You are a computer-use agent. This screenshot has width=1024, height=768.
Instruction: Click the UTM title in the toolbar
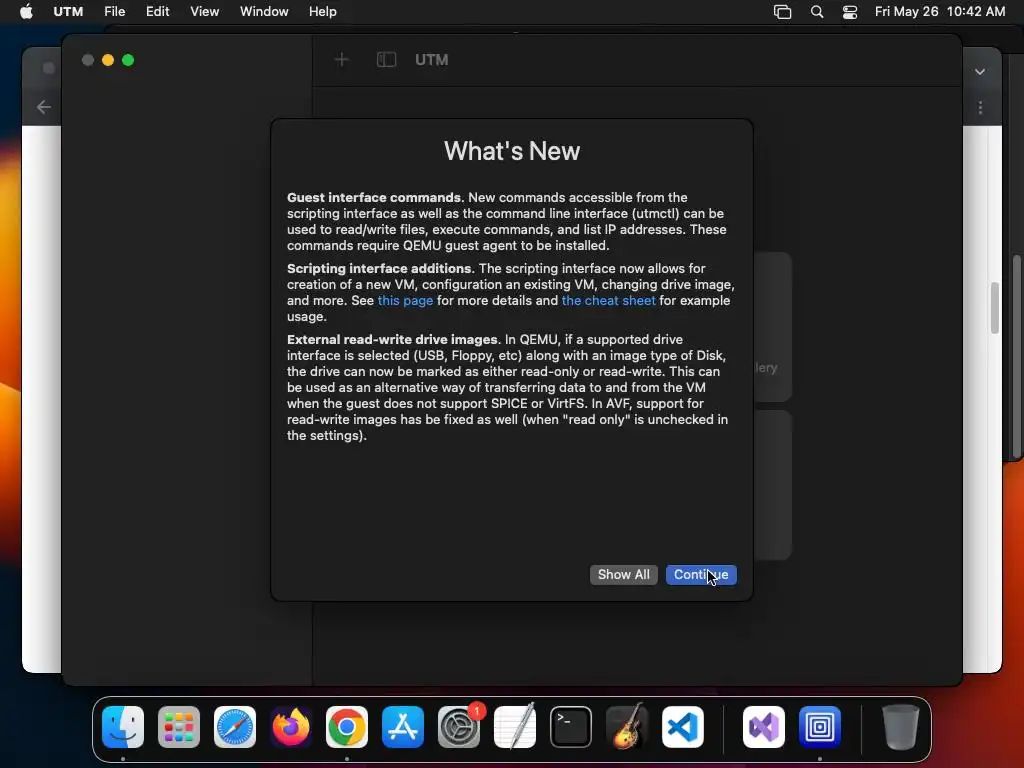coord(432,60)
